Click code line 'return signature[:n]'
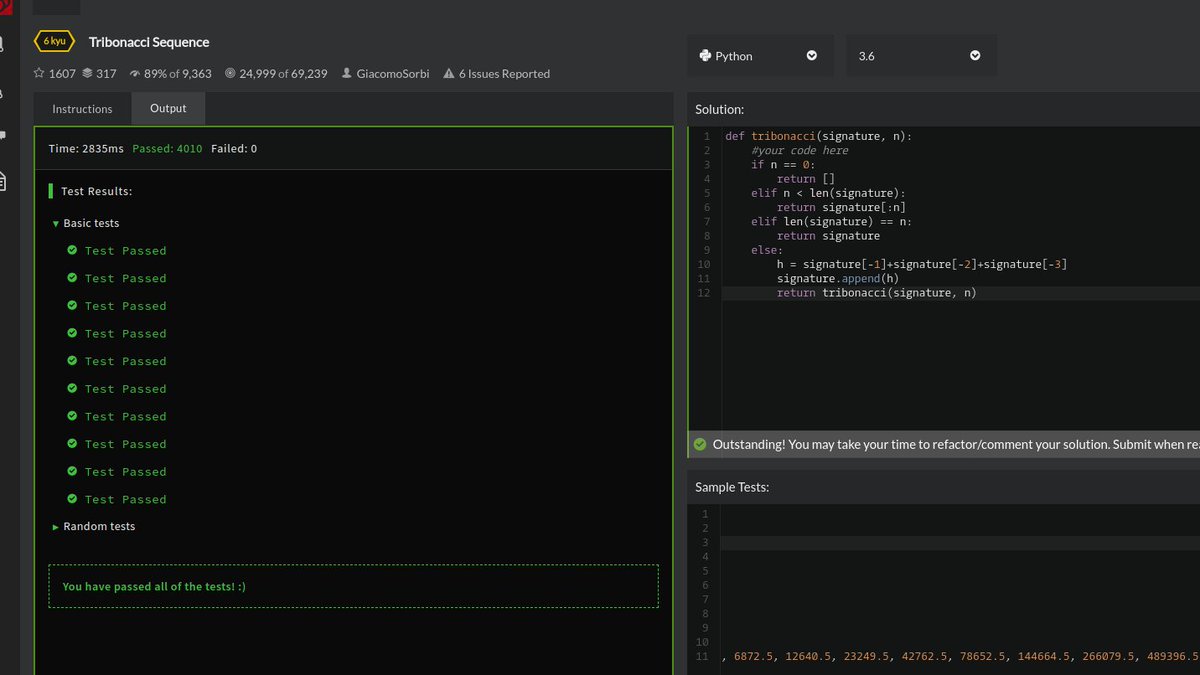Viewport: 1200px width, 675px height. pos(841,207)
